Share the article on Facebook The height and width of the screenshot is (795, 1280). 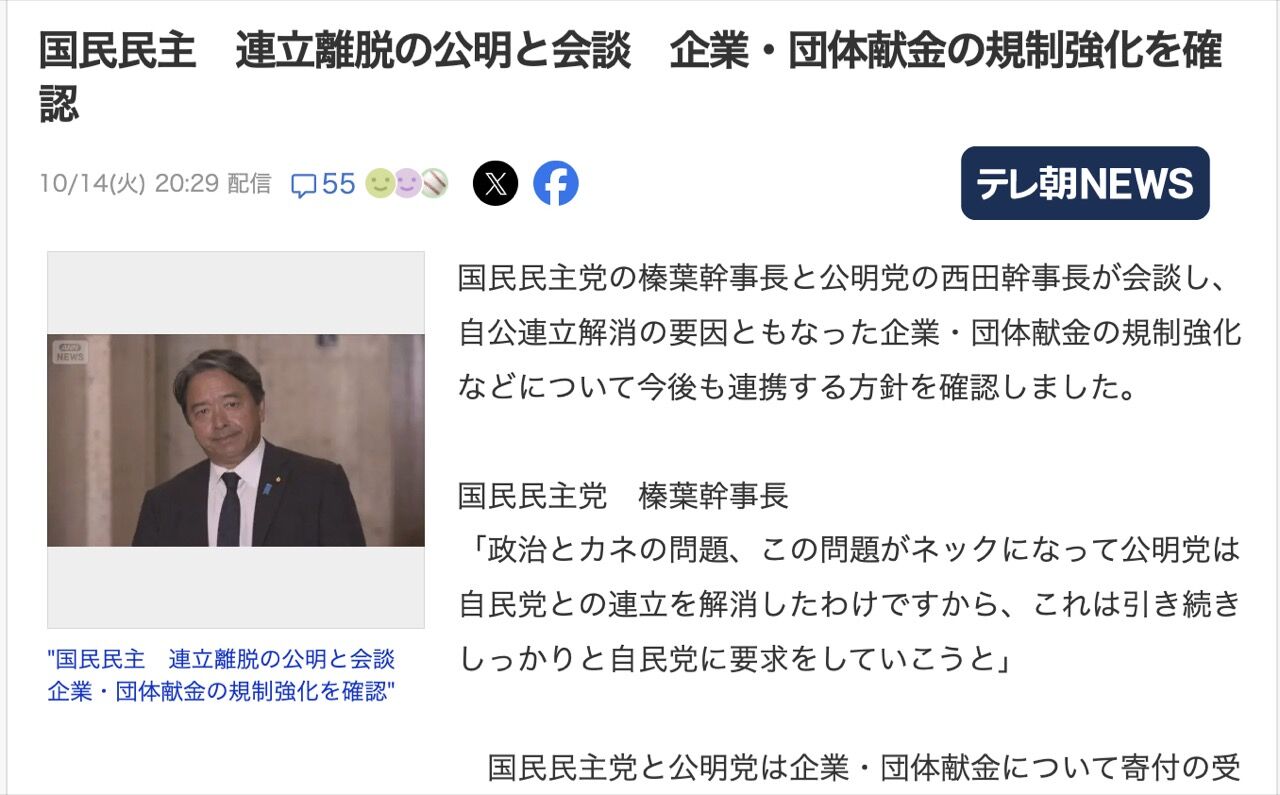(x=556, y=183)
